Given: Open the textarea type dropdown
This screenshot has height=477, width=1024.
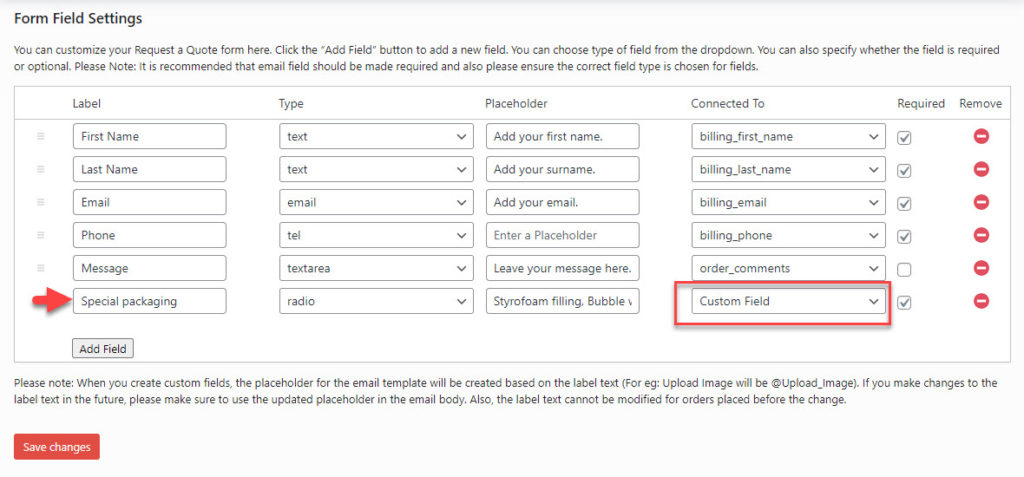Looking at the screenshot, I should [376, 269].
